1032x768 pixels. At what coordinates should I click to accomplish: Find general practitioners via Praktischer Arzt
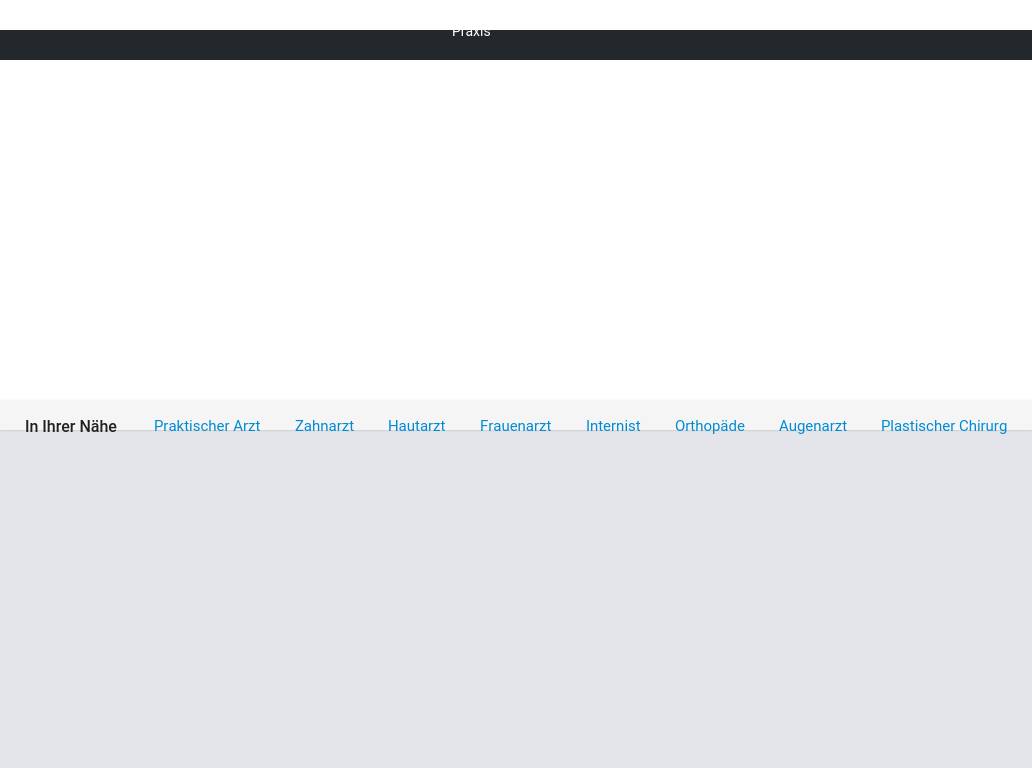click(206, 426)
